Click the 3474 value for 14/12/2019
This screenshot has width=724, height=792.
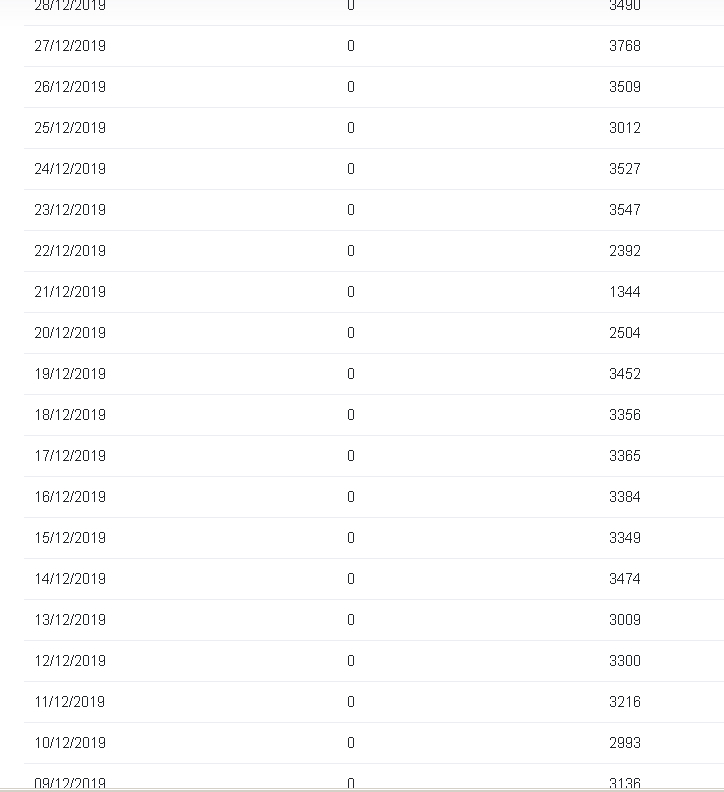click(624, 579)
